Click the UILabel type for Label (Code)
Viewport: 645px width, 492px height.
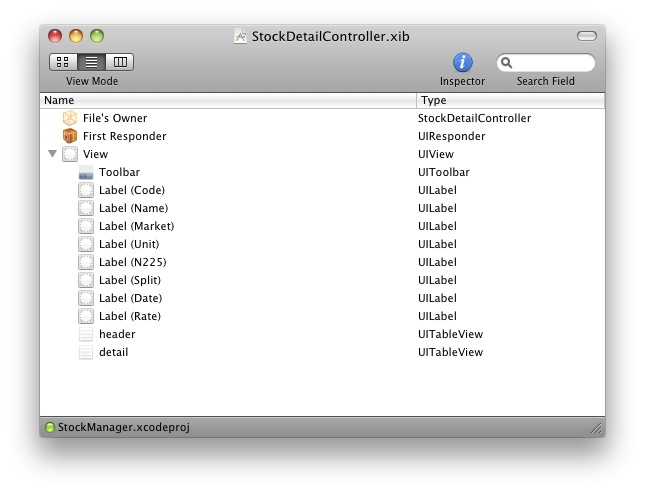coord(437,190)
